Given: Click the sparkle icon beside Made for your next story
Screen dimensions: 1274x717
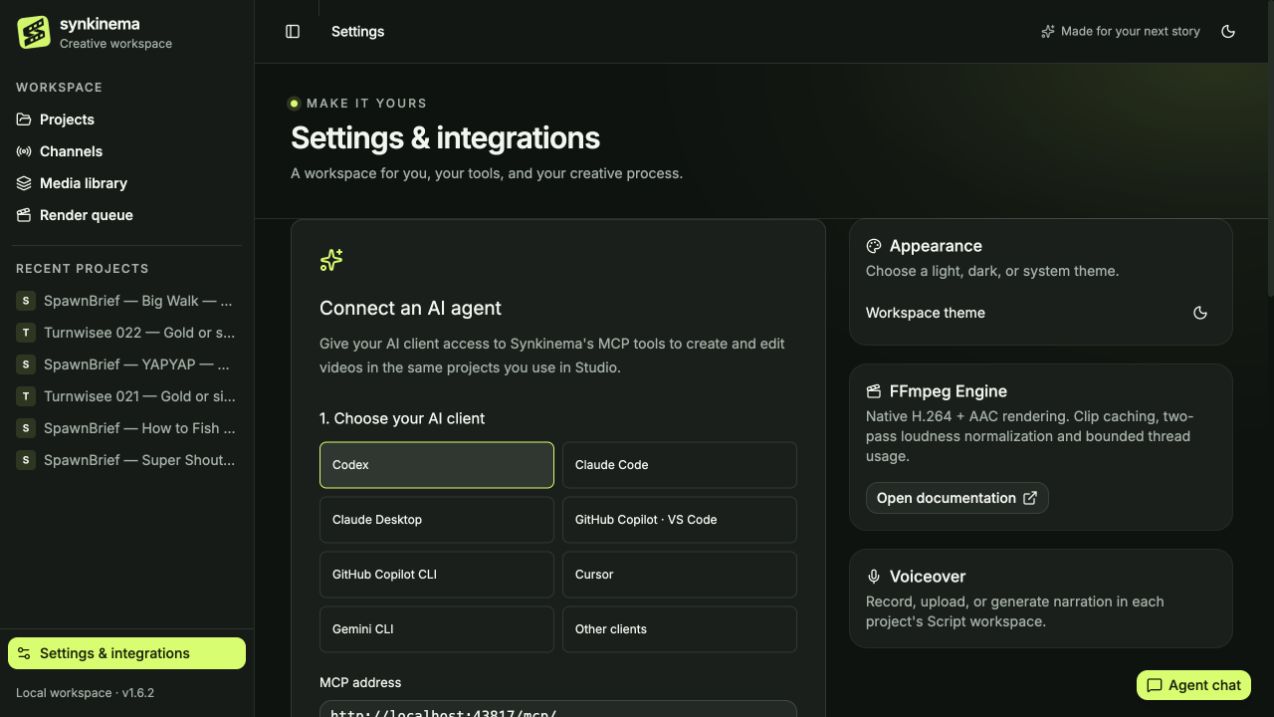Looking at the screenshot, I should [1047, 31].
